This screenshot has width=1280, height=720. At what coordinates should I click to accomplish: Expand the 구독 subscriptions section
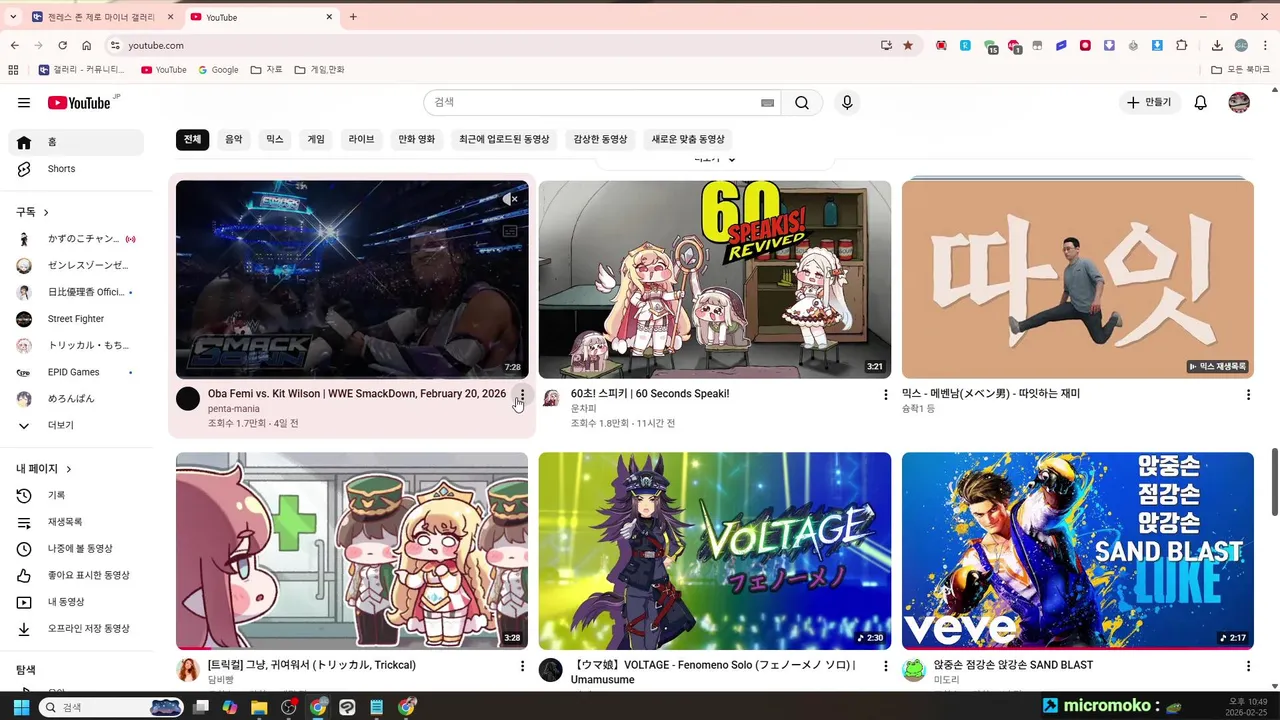point(33,212)
